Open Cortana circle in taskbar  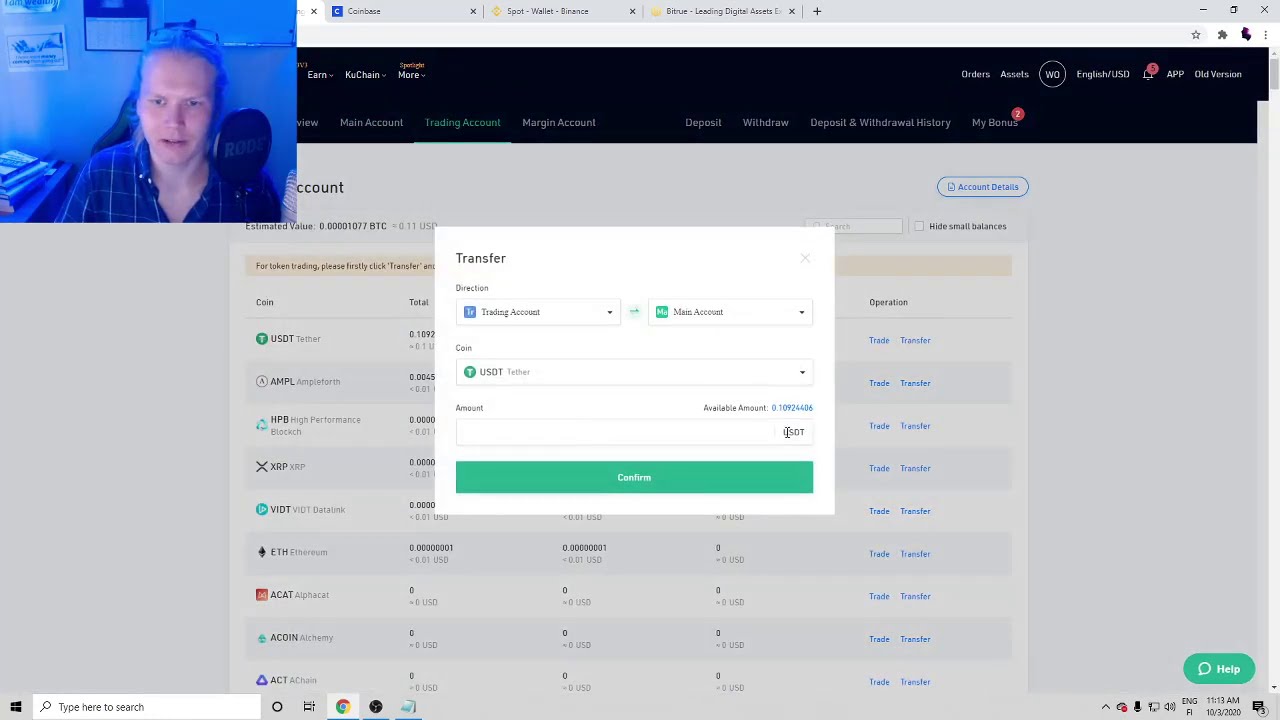tap(277, 707)
